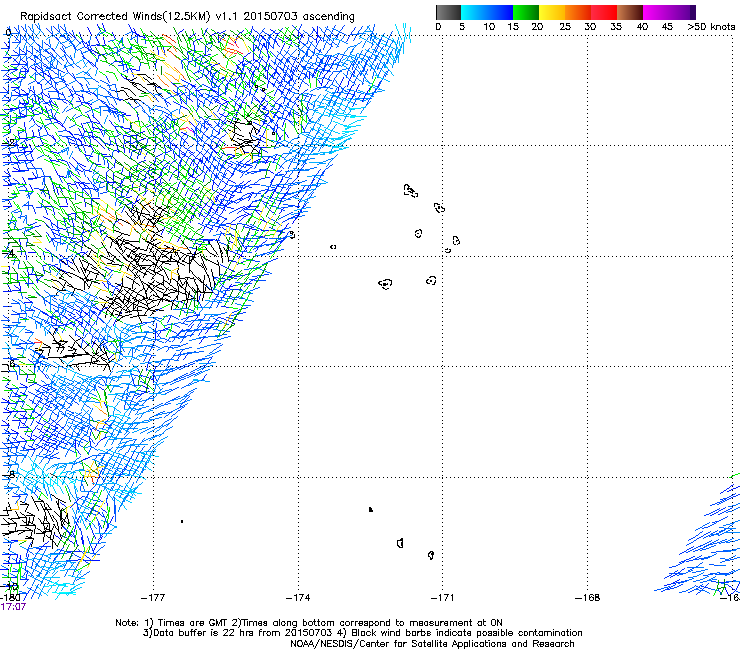740x650 pixels.
Task: Click the yellow 20-25 knots legend segment
Action: (x=552, y=12)
